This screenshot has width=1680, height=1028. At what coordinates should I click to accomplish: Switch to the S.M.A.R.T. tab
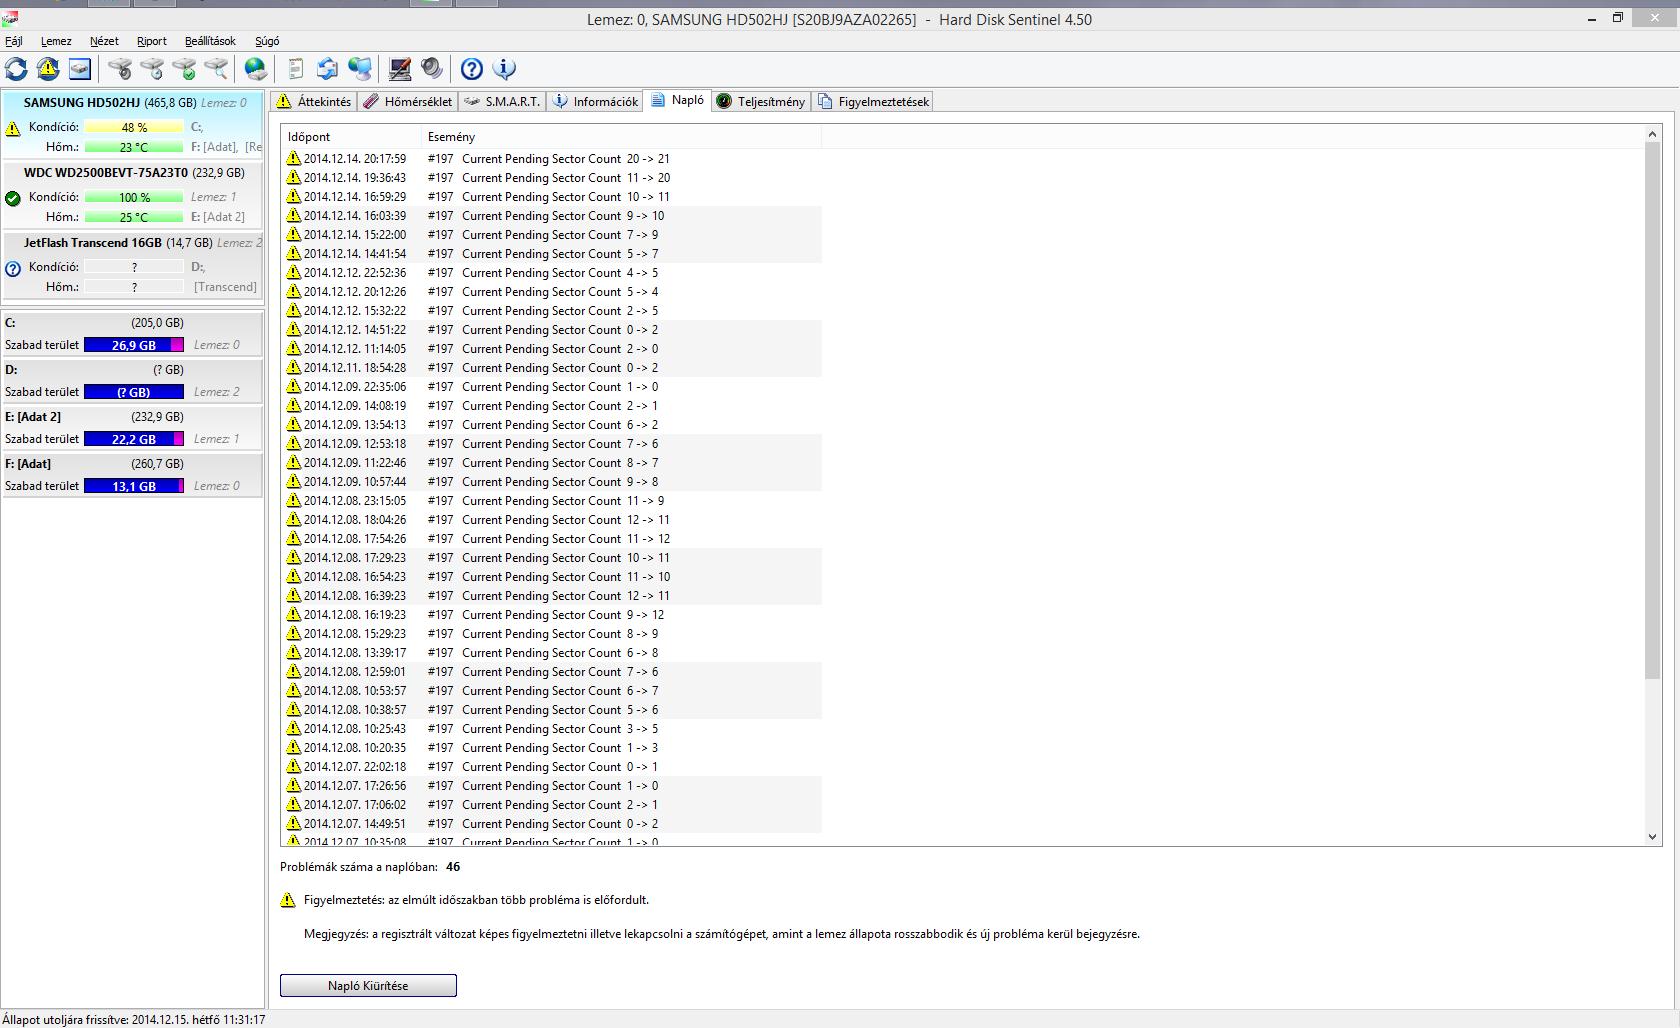coord(502,101)
